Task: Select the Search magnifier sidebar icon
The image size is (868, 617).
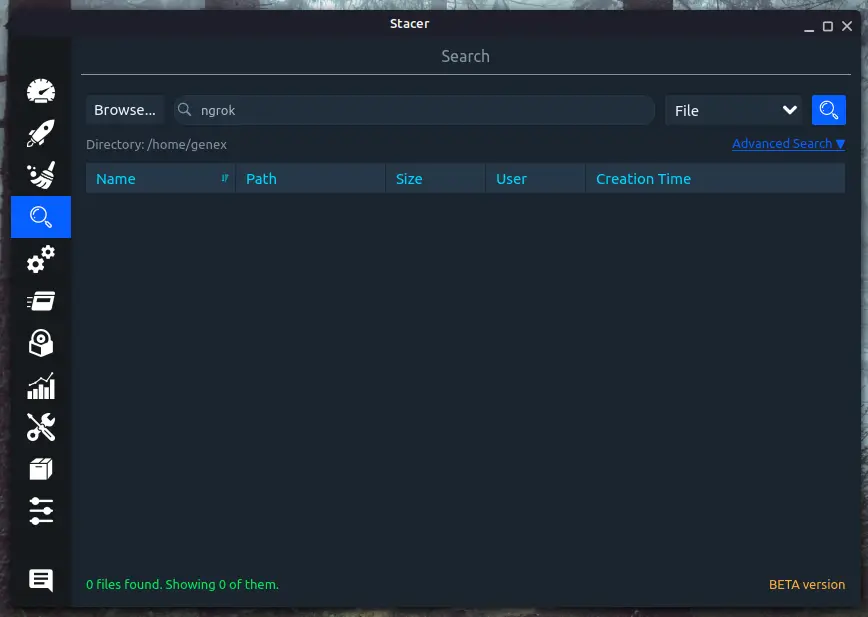Action: 41,217
